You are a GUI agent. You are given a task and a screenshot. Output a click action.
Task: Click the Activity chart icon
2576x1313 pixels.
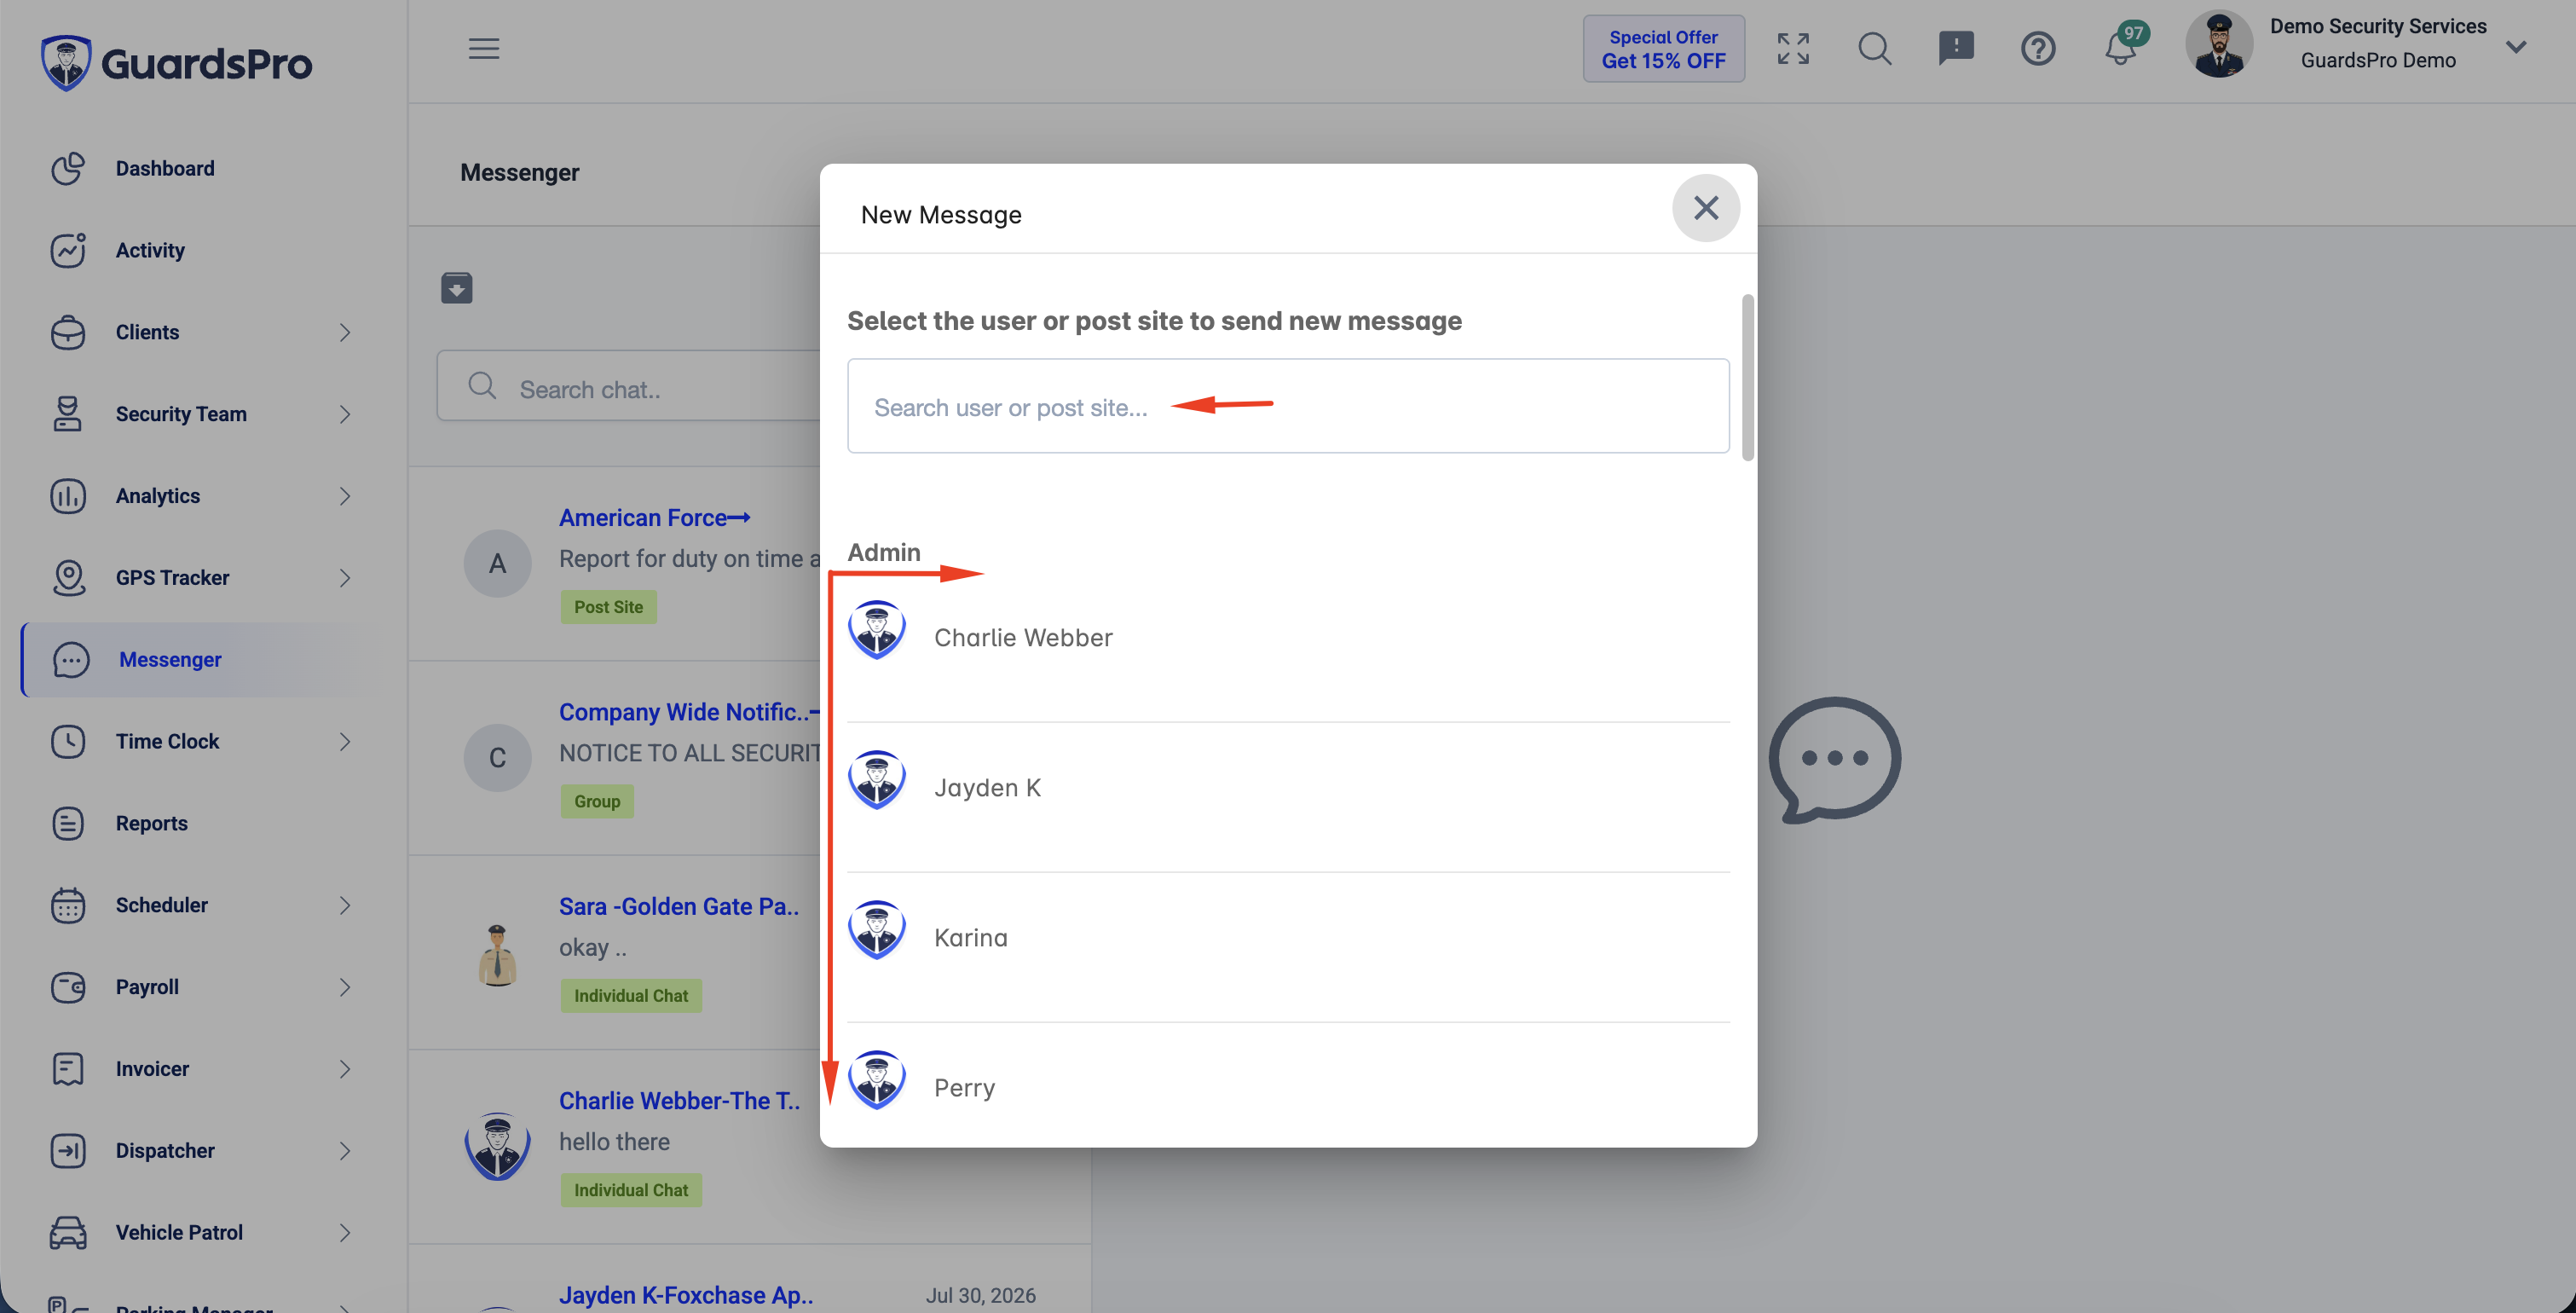coord(68,250)
